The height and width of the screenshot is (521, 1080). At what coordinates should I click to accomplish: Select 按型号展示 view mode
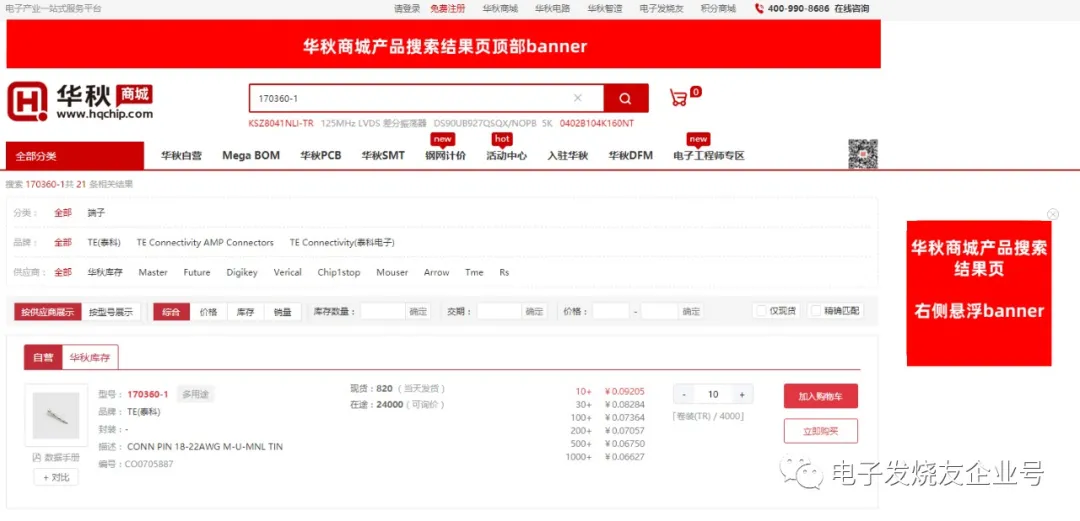click(x=111, y=311)
